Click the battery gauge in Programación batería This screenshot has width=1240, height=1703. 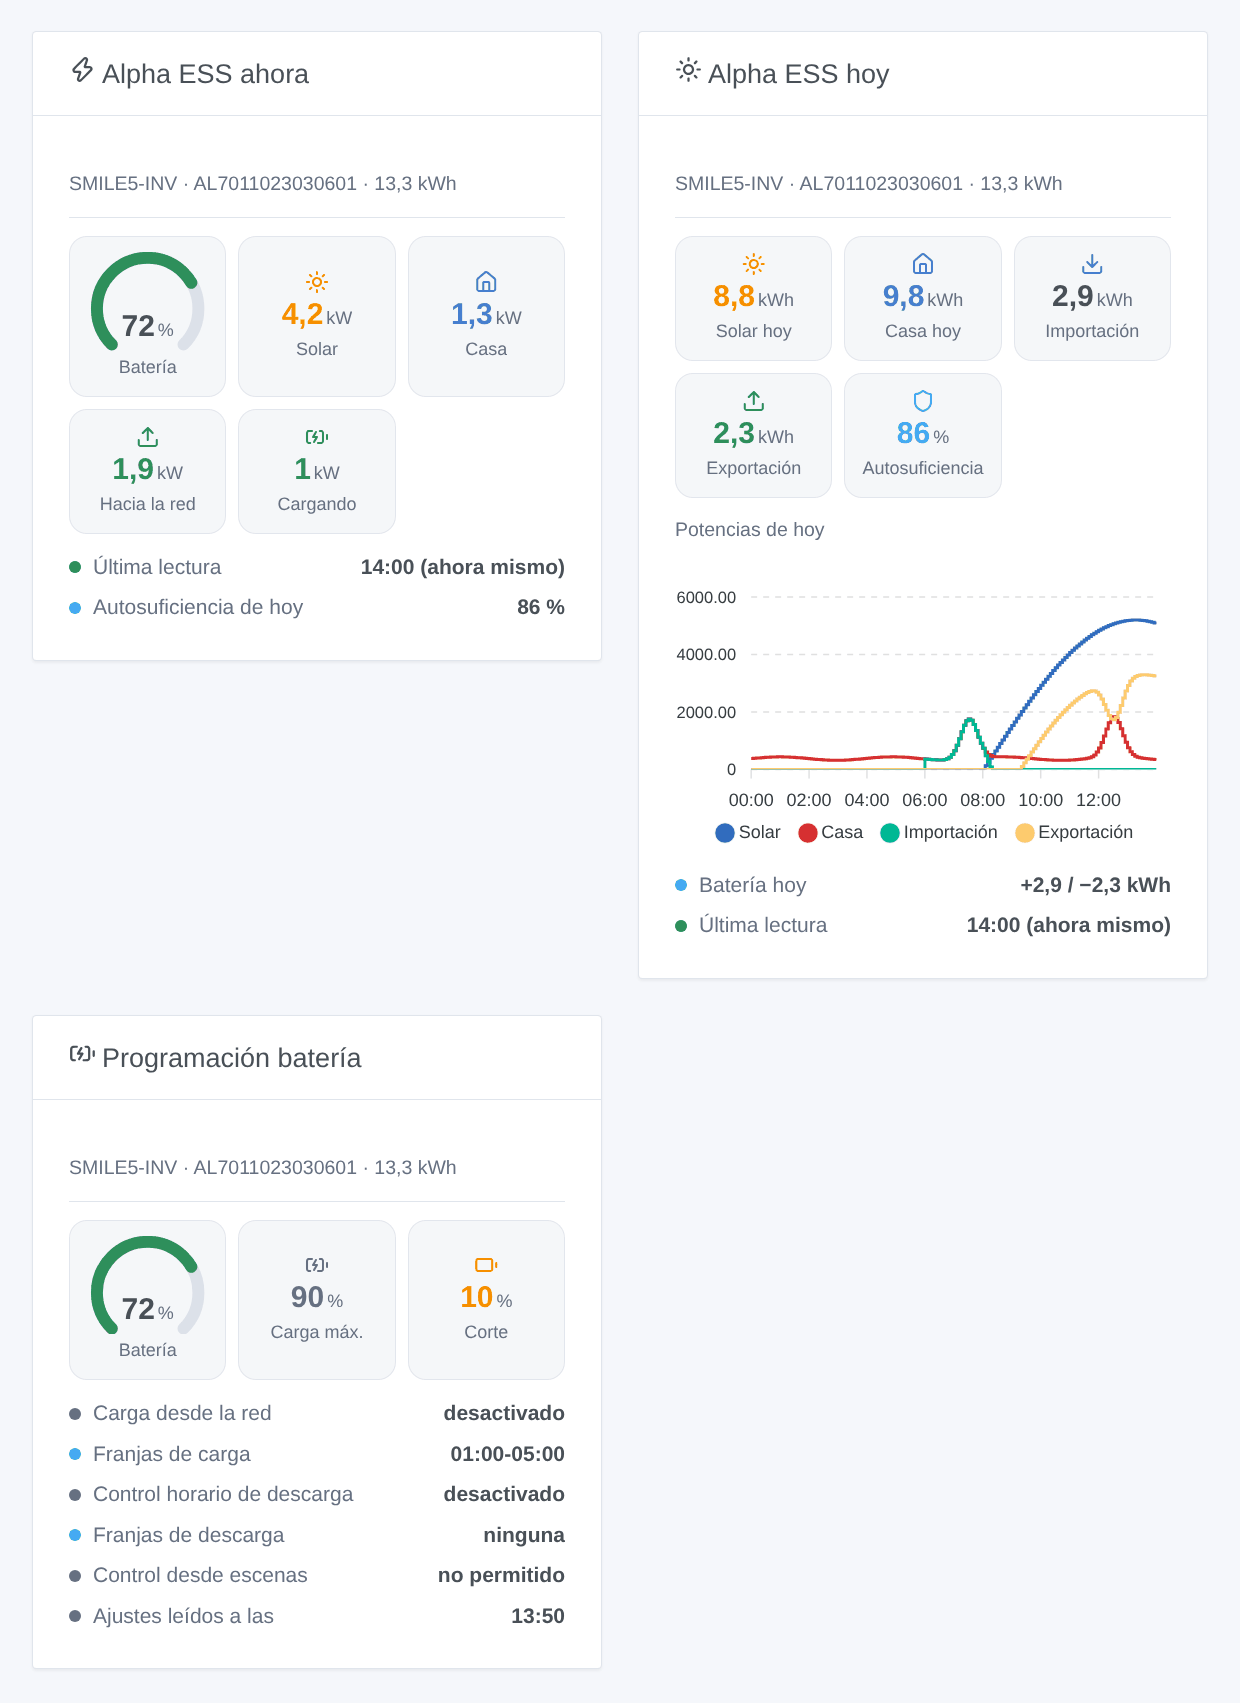pos(148,1286)
